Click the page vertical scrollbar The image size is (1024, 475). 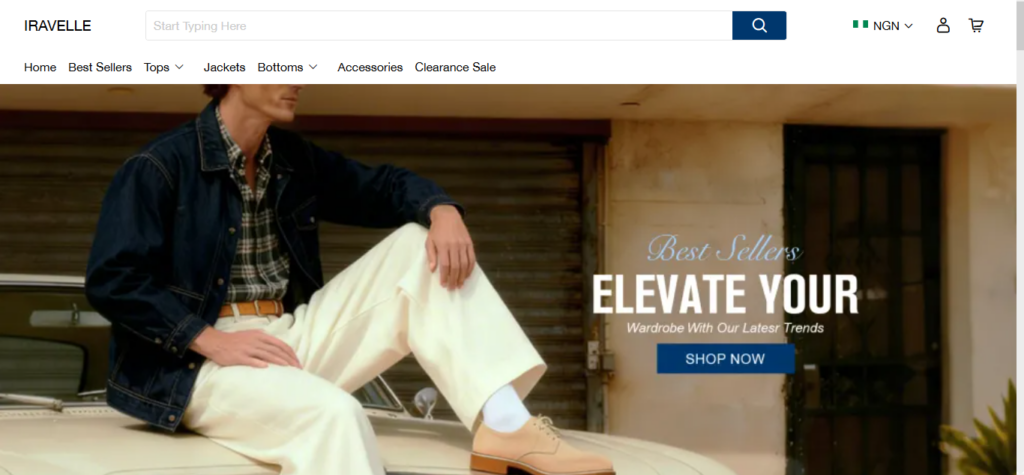[x=1020, y=237]
